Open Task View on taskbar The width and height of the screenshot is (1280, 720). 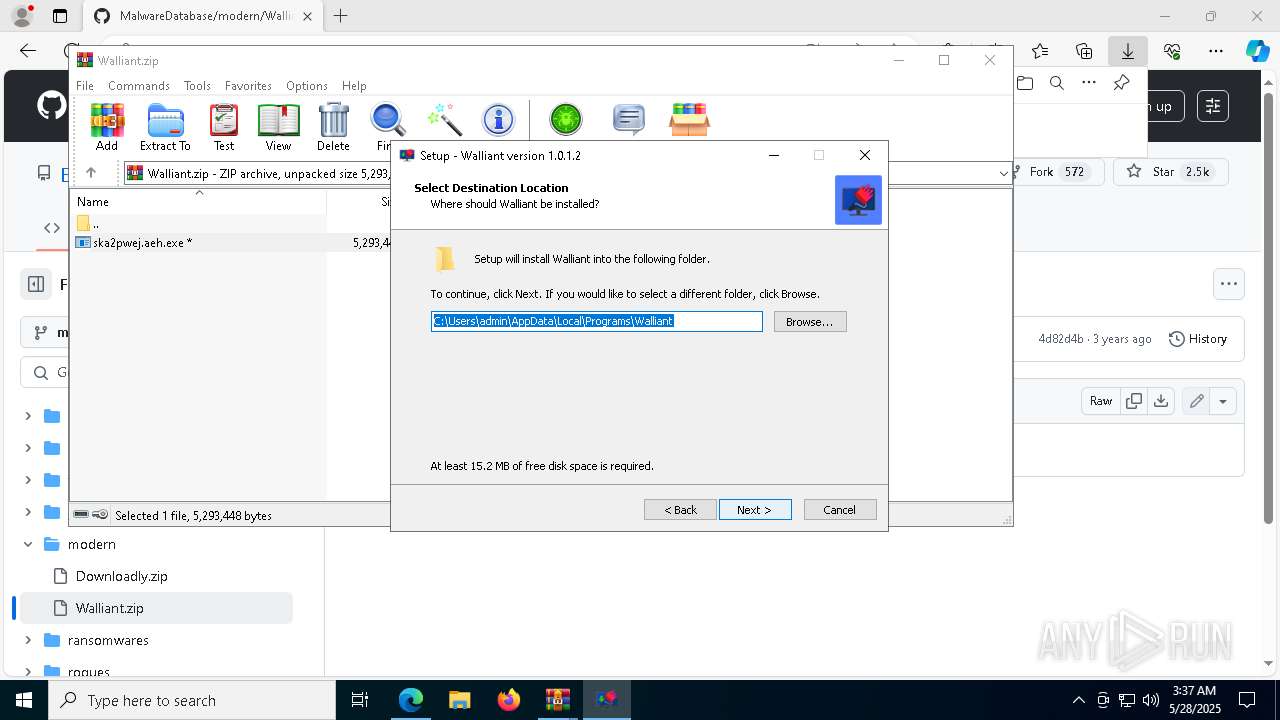pos(361,700)
